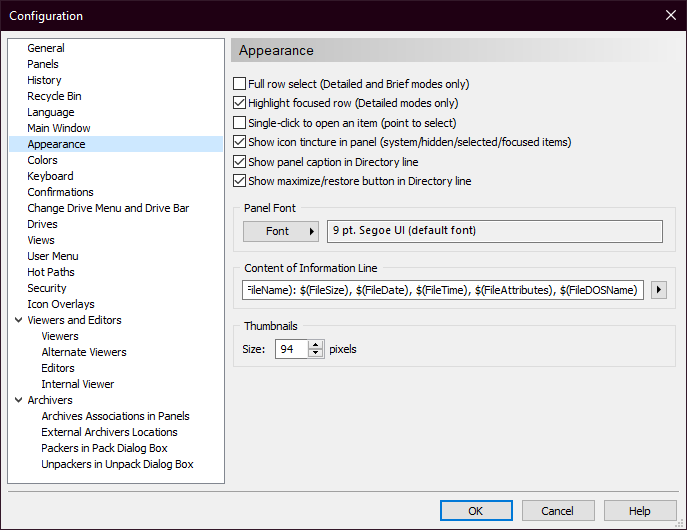
Task: Click the Information Line content text field
Action: (x=443, y=290)
